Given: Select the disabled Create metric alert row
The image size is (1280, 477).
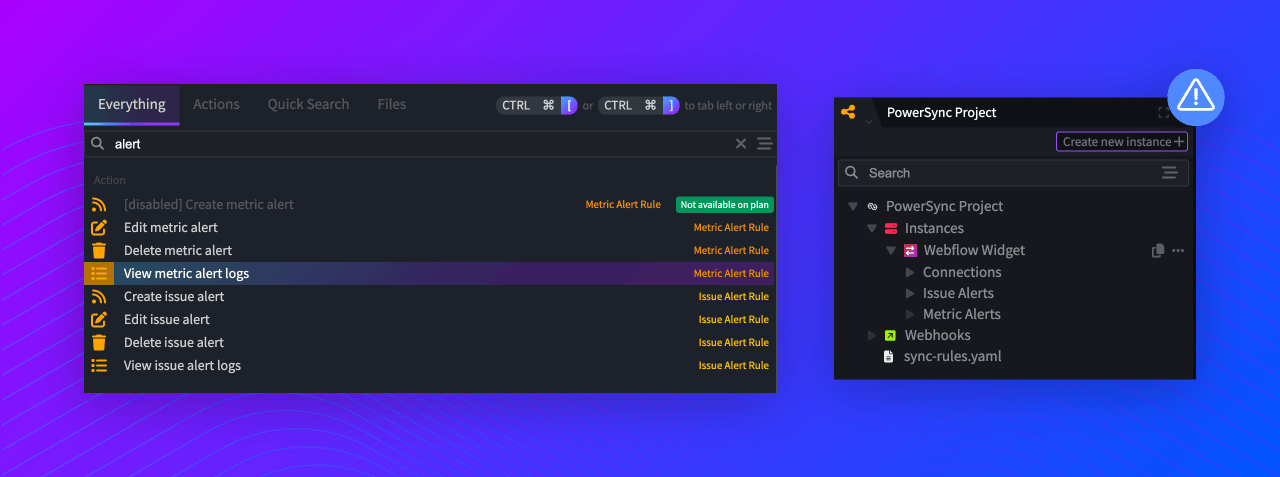Looking at the screenshot, I should 430,204.
